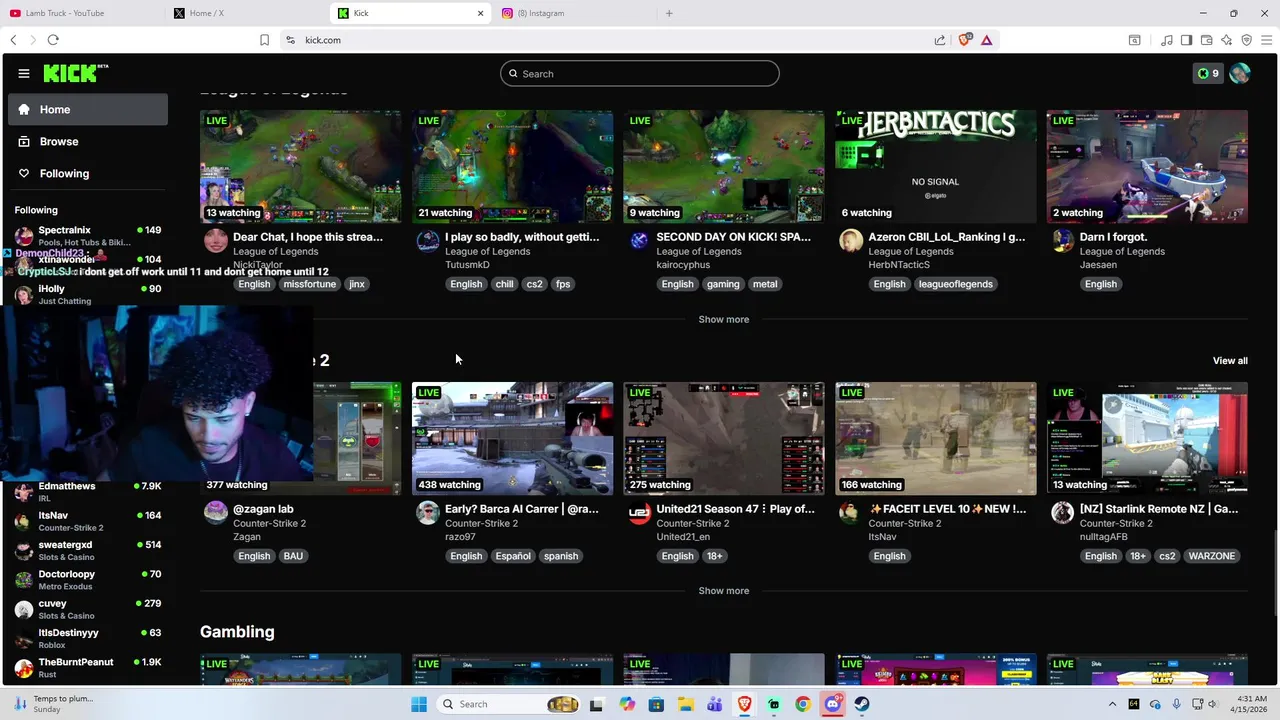Open ItsNav channel in the Following list
Image resolution: width=1280 pixels, height=720 pixels.
click(x=88, y=521)
